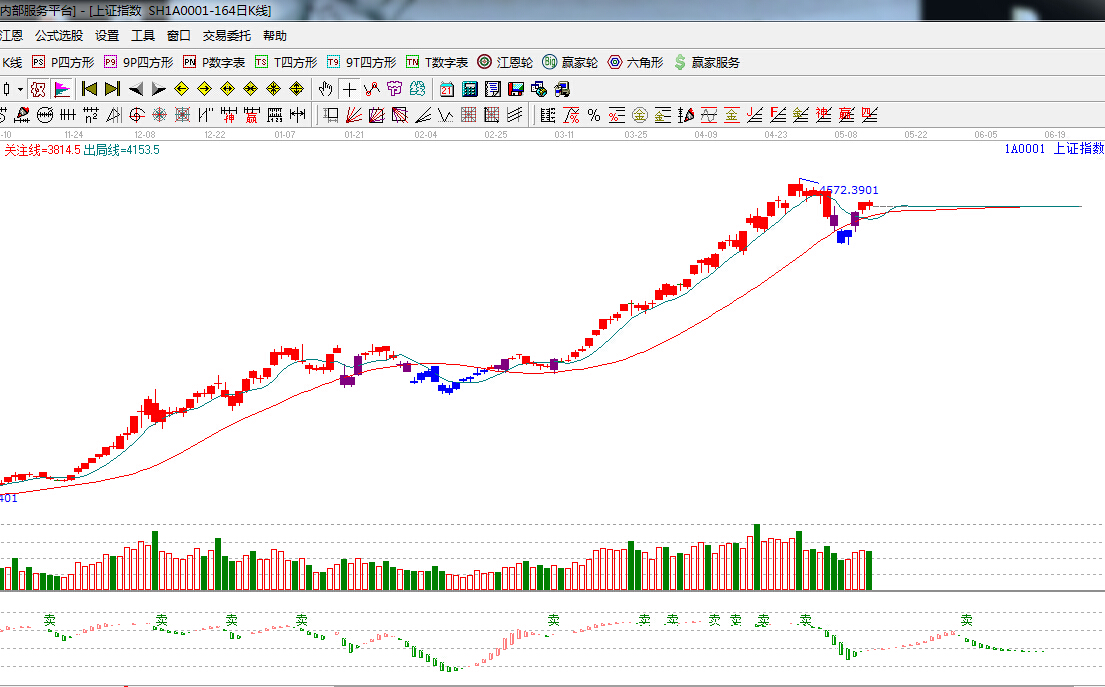This screenshot has height=687, width=1105.
Task: Click the 赢家服务 button
Action: [708, 62]
